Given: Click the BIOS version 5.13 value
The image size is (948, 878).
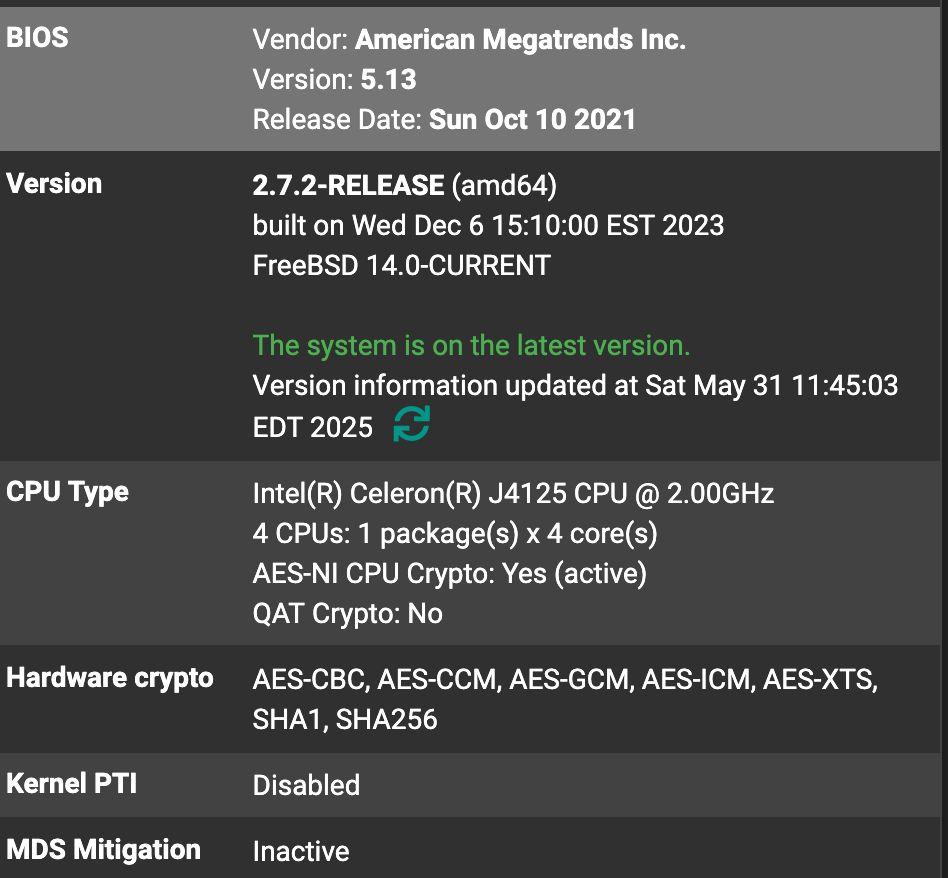Looking at the screenshot, I should pyautogui.click(x=389, y=79).
